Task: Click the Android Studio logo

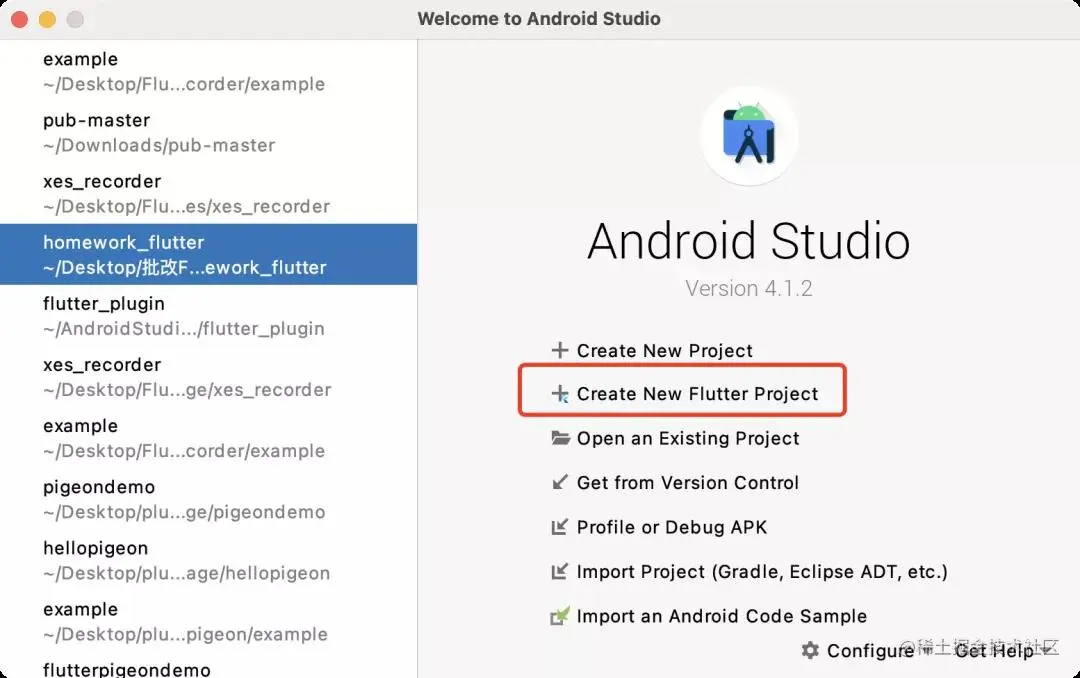Action: coord(749,135)
